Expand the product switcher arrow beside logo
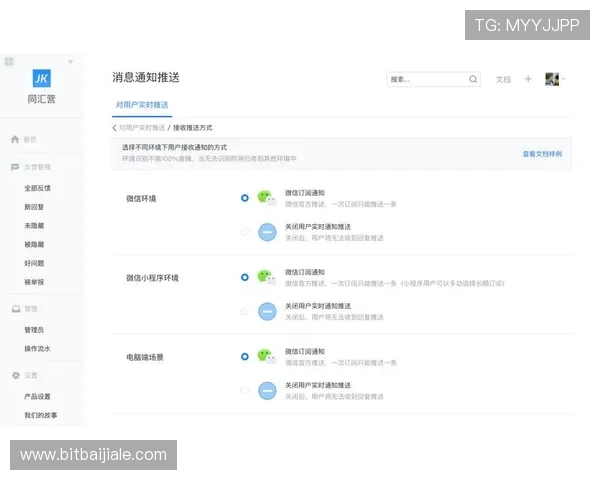 [x=70, y=62]
